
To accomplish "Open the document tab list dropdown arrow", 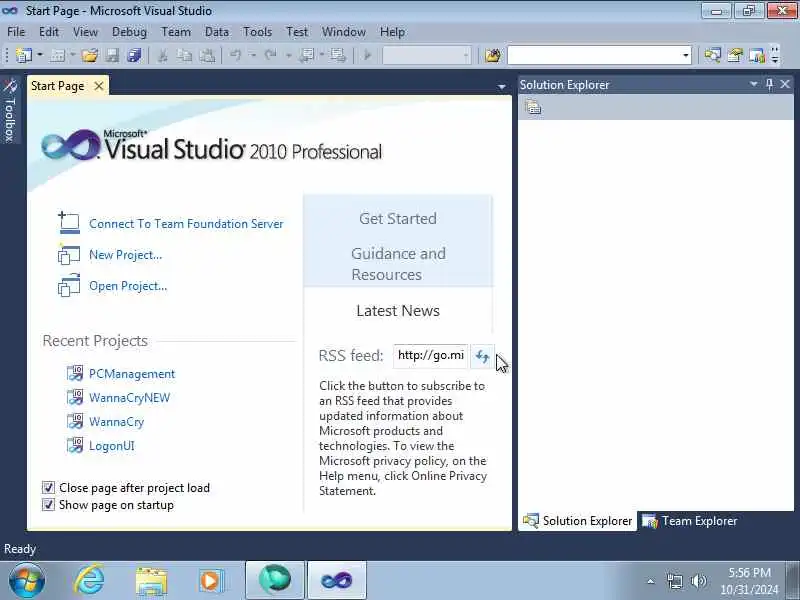I will [502, 87].
